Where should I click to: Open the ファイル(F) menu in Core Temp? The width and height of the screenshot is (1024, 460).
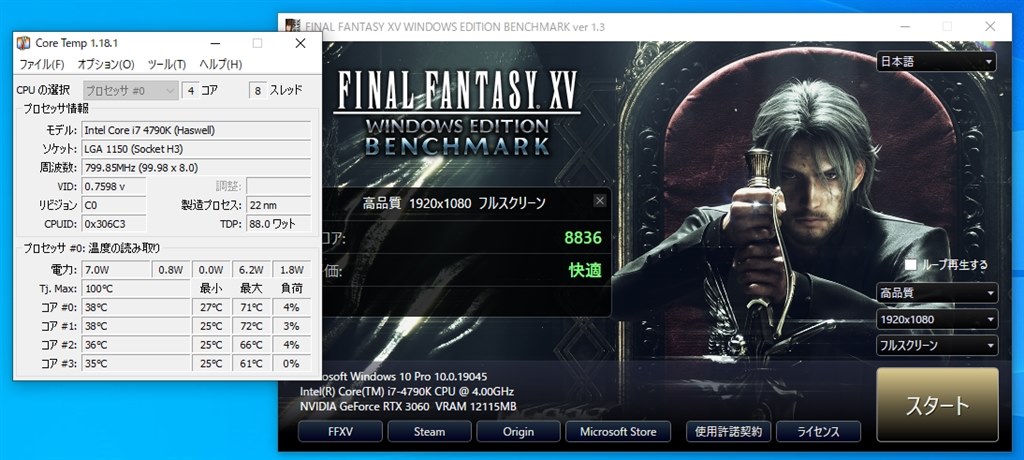(x=42, y=64)
